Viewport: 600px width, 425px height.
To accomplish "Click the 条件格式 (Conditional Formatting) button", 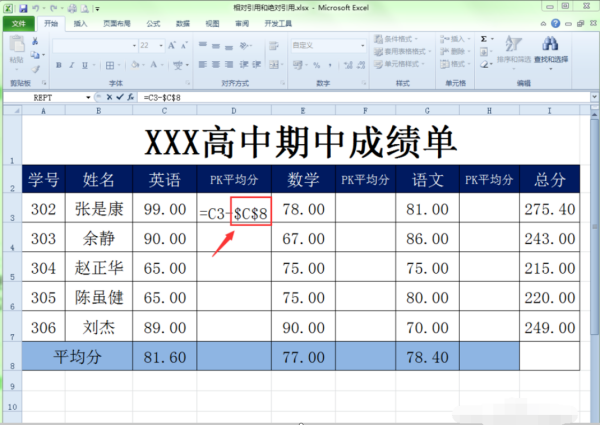I will coord(396,39).
